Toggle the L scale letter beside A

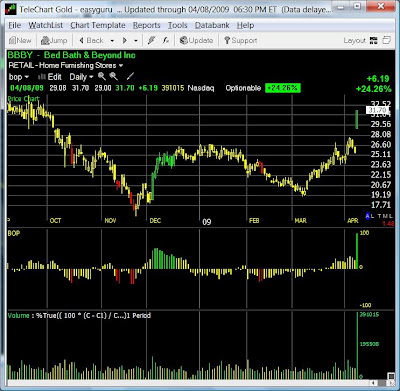coord(373,216)
